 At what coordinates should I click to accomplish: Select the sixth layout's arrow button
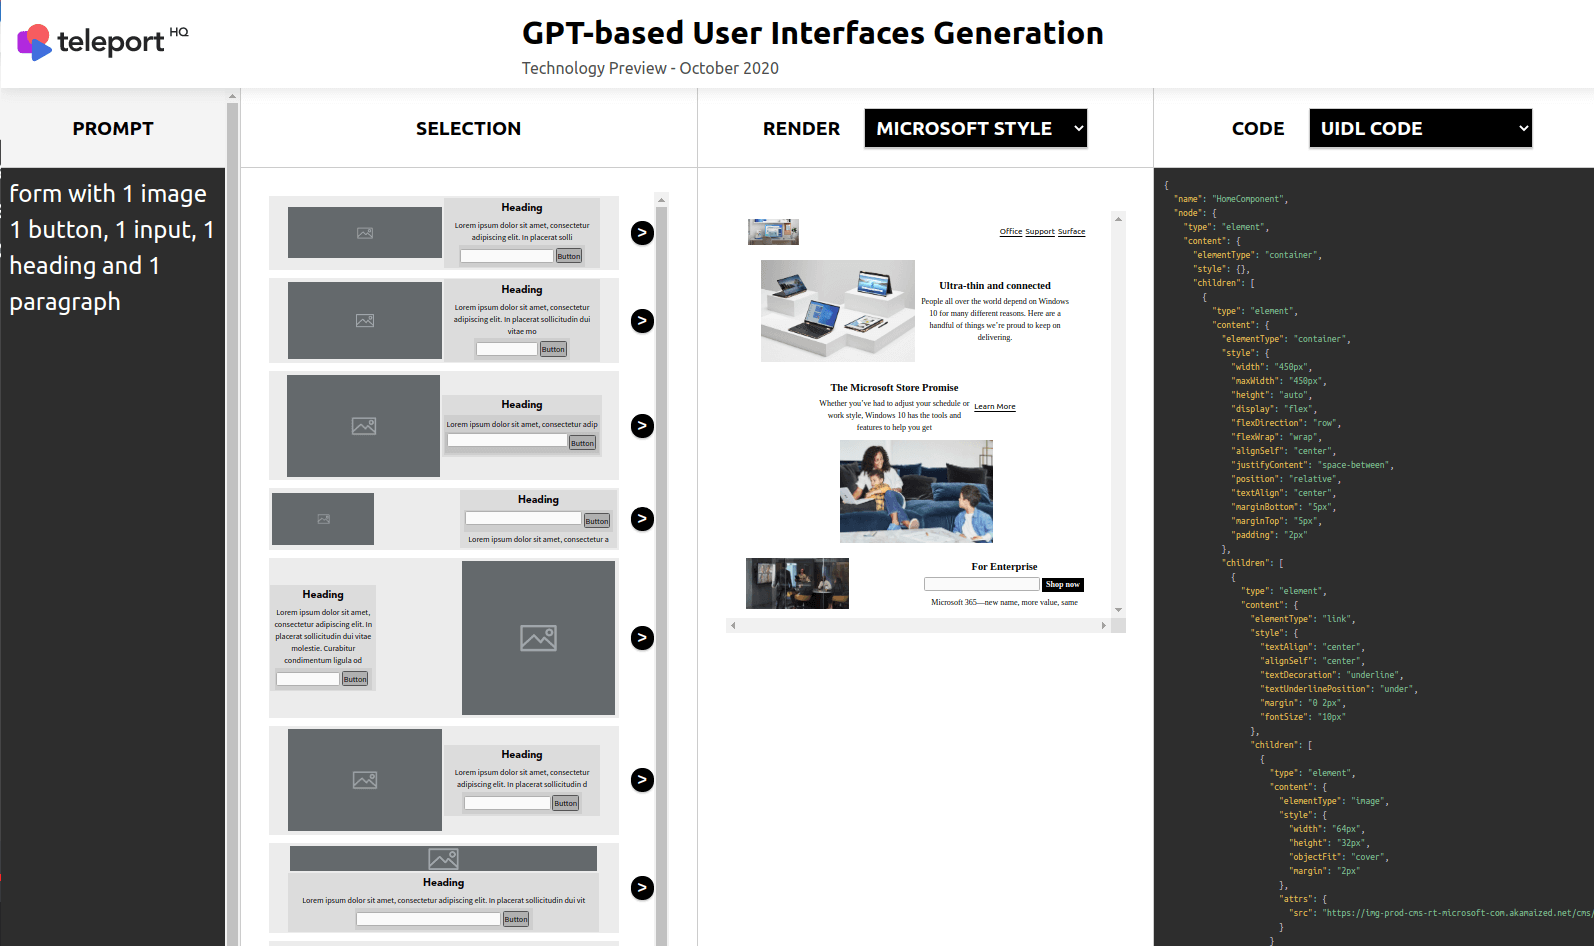pos(642,780)
